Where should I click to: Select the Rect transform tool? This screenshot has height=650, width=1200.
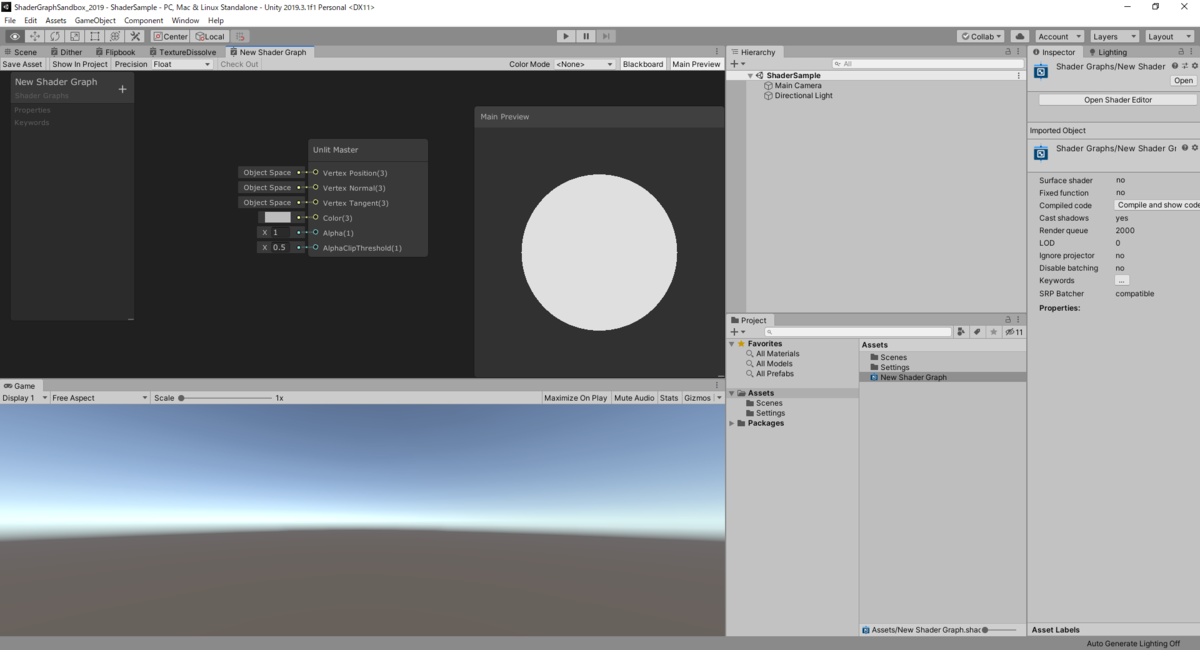(95, 36)
